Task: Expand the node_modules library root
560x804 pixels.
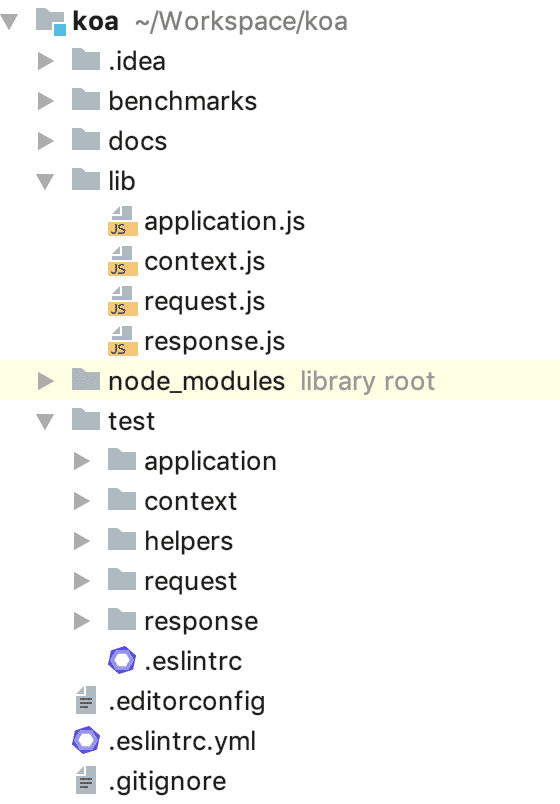Action: point(46,381)
